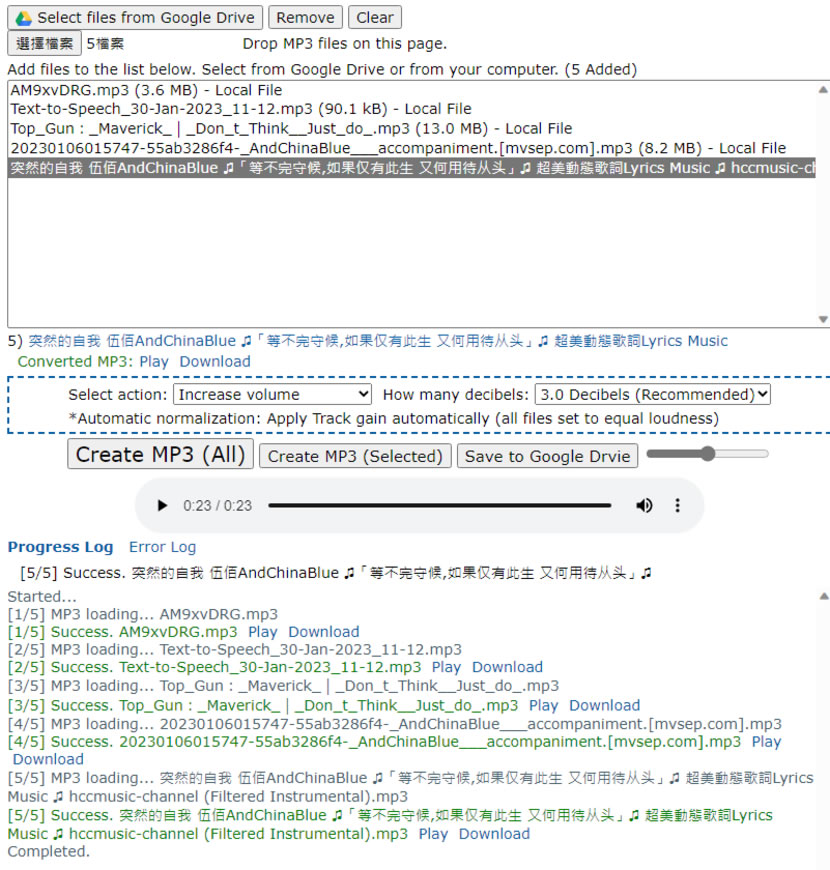
Task: Click Save to Google Drvie button
Action: (x=547, y=456)
